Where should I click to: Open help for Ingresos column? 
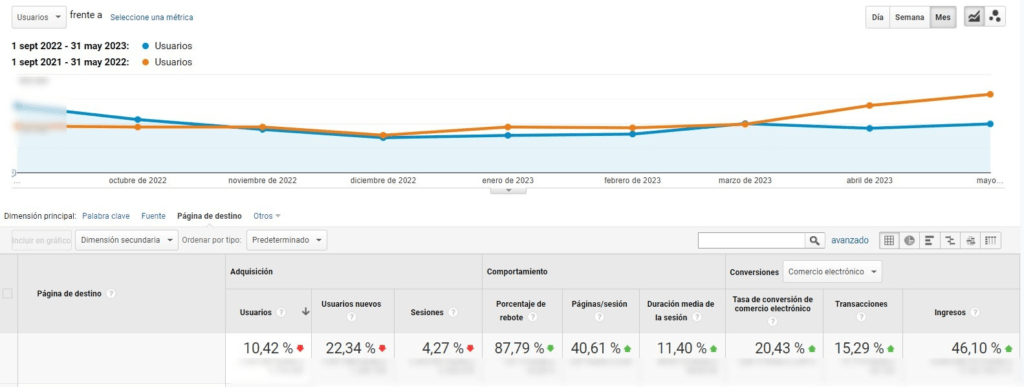(x=975, y=313)
